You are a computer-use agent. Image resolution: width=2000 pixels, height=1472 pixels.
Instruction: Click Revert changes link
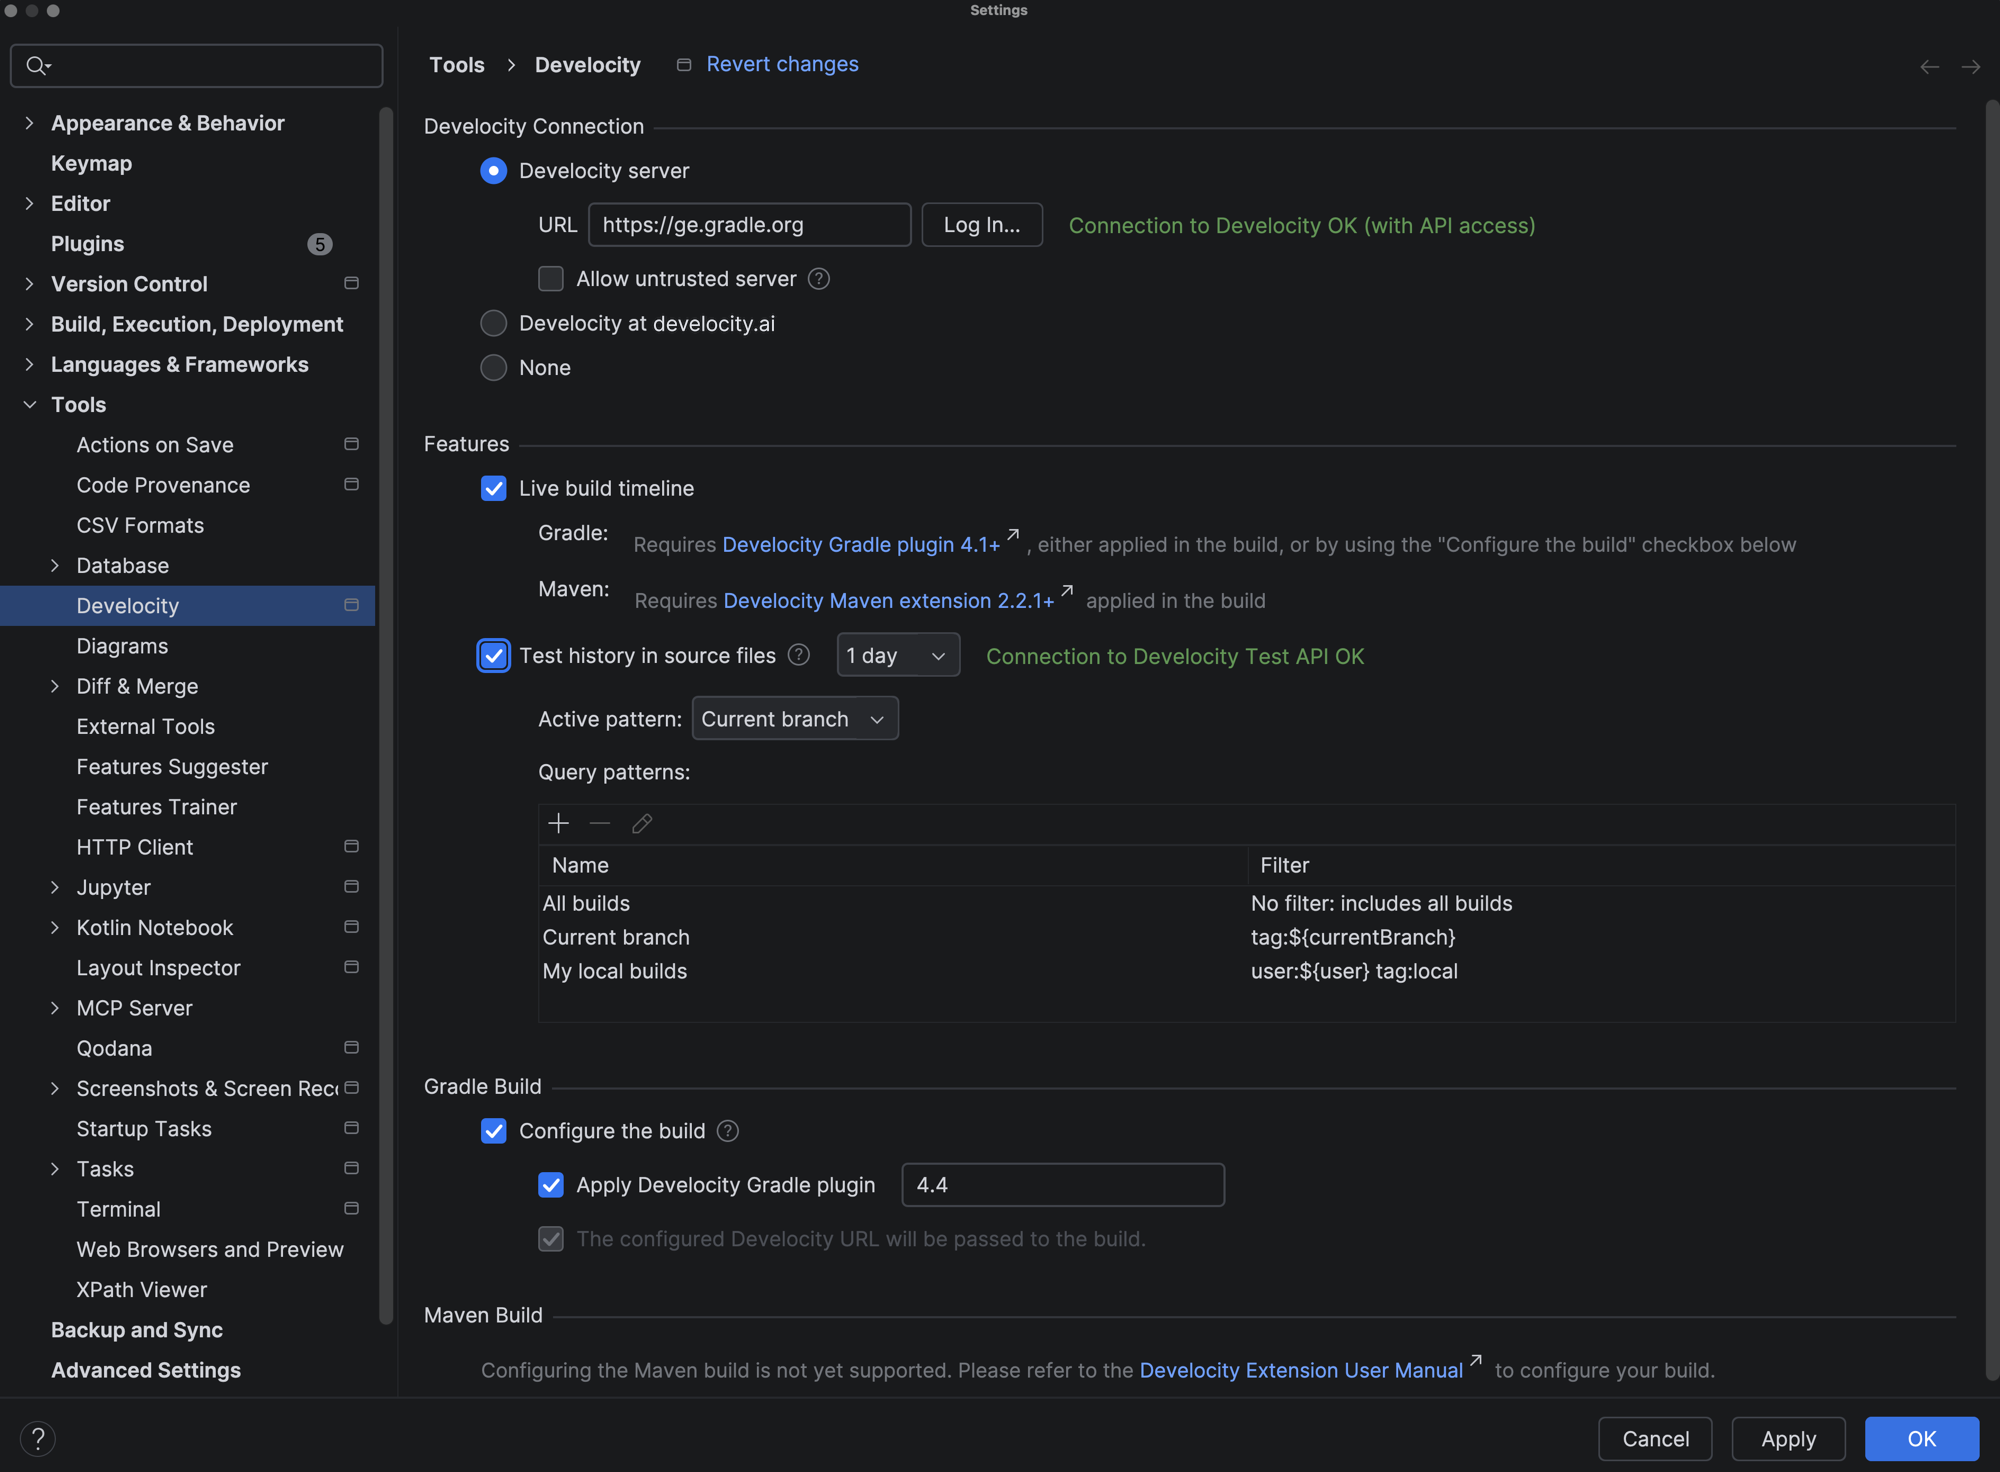[782, 64]
